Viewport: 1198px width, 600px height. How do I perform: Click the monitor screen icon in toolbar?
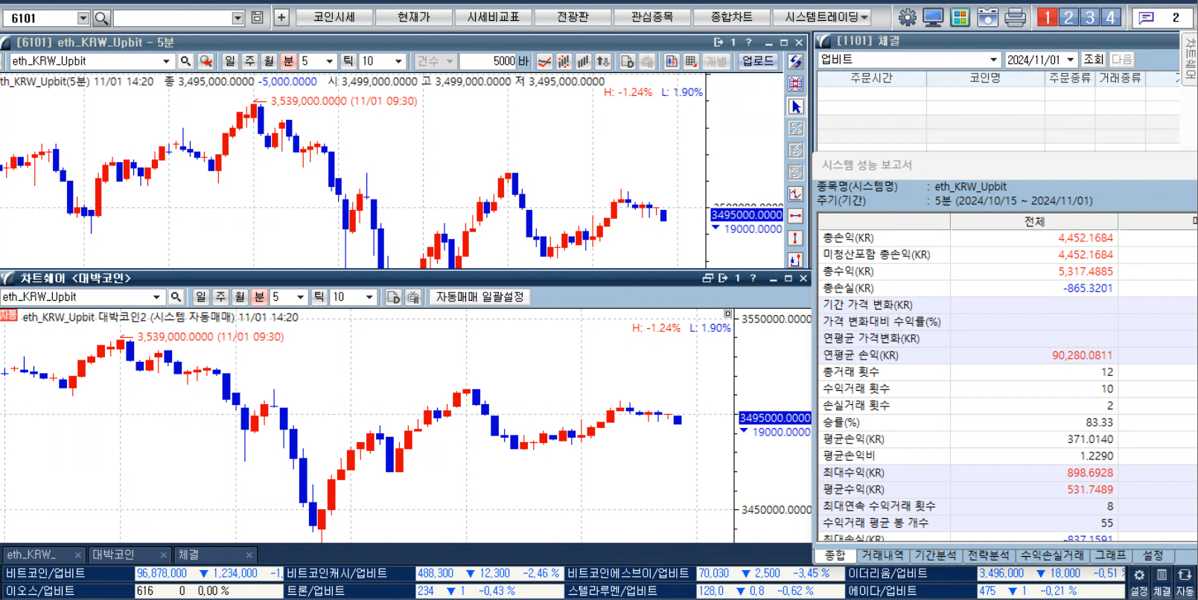(933, 18)
